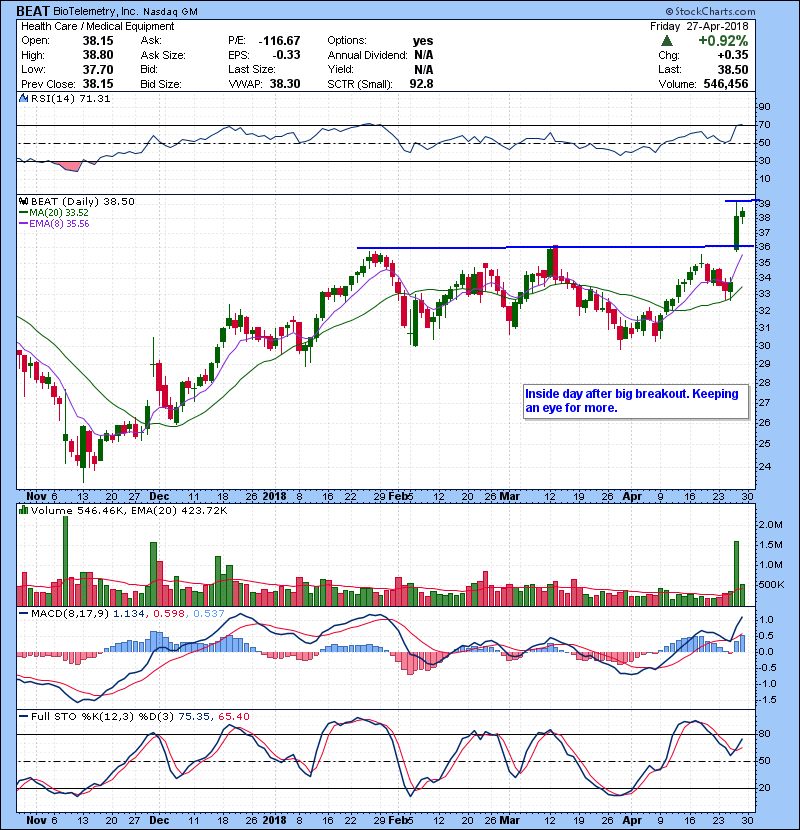Click the BEAT (Daily) candlestick legend icon
Viewport: 800px width, 830px height.
pos(22,201)
